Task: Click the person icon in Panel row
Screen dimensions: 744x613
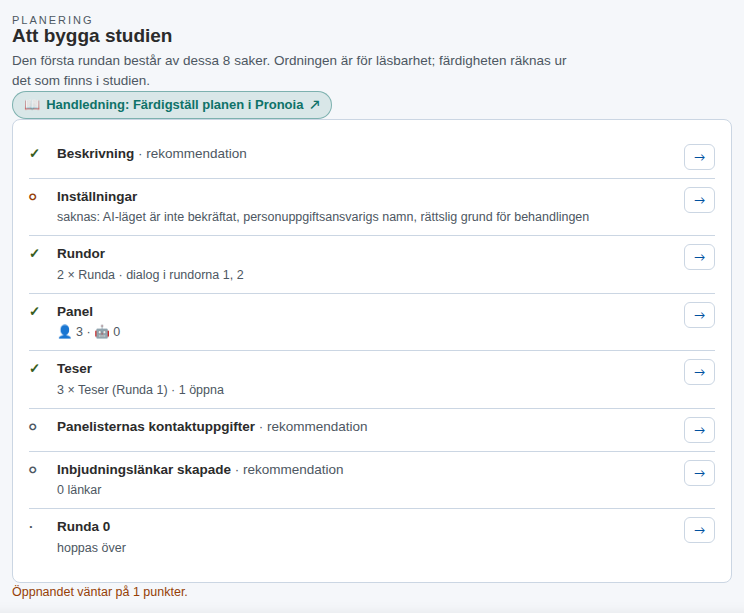Action: point(65,332)
